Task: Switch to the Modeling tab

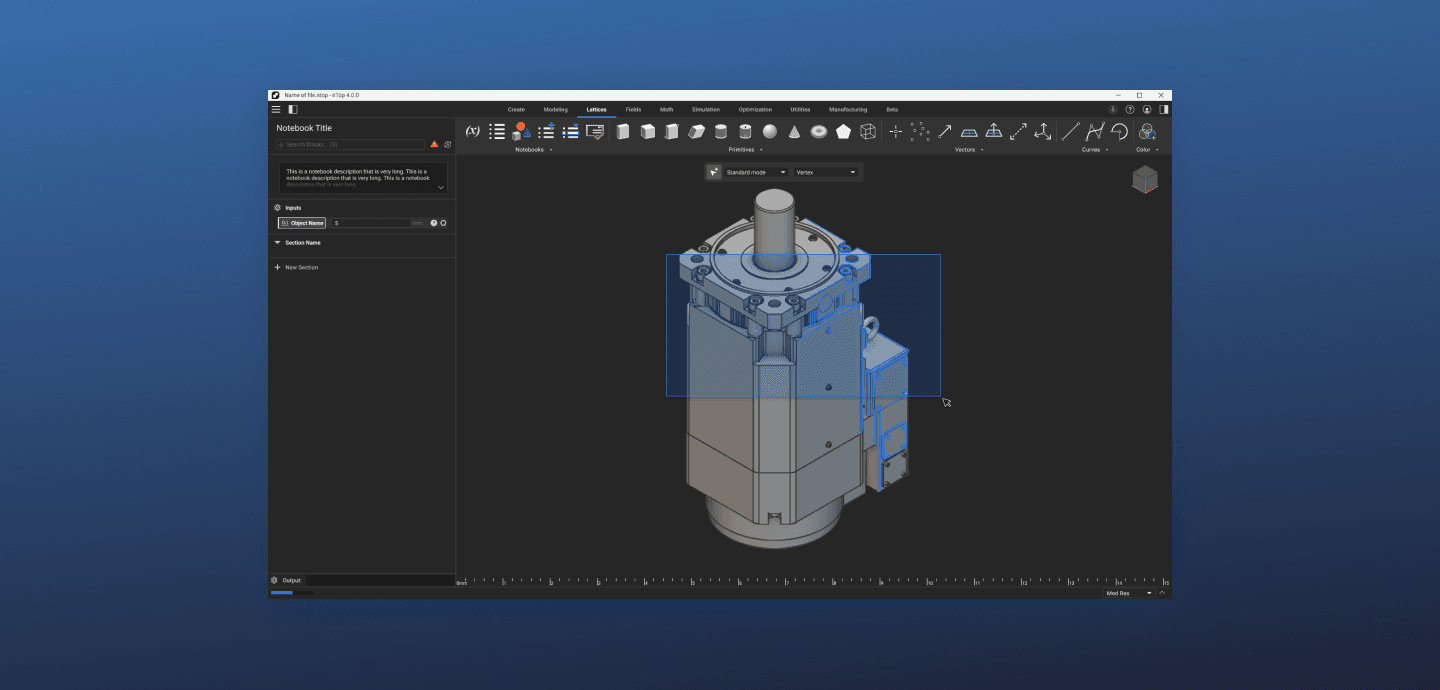Action: click(555, 109)
